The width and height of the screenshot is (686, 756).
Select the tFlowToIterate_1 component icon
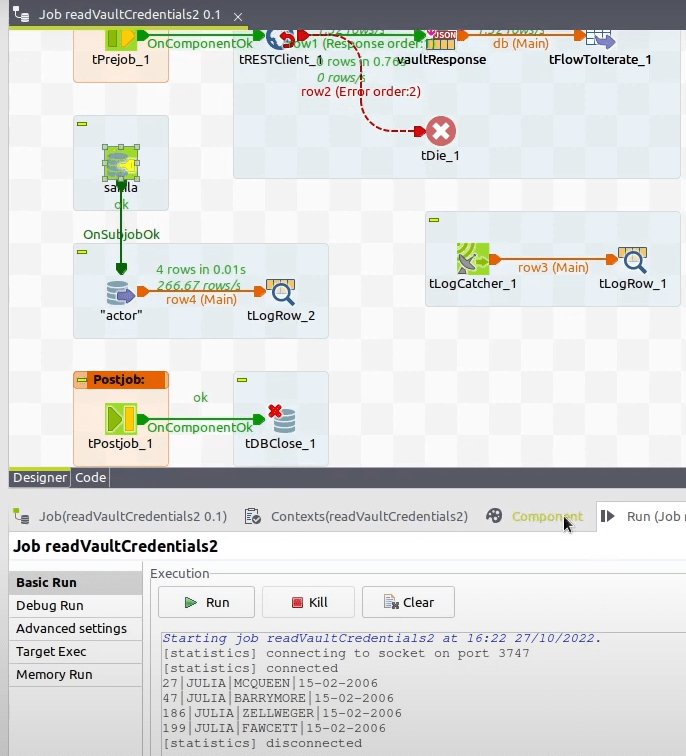[x=601, y=40]
